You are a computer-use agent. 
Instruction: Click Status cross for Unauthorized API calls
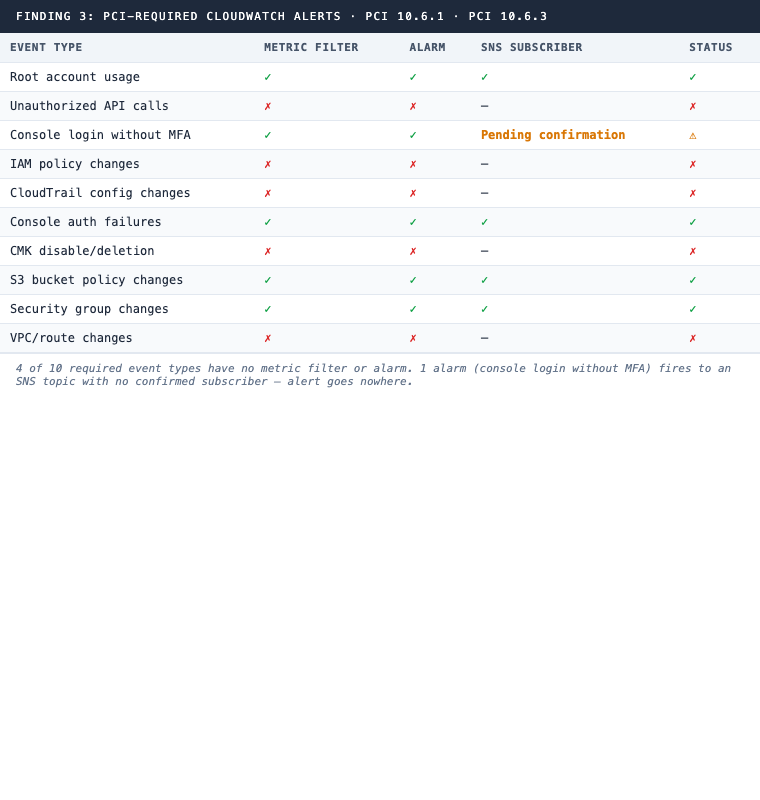click(x=693, y=106)
